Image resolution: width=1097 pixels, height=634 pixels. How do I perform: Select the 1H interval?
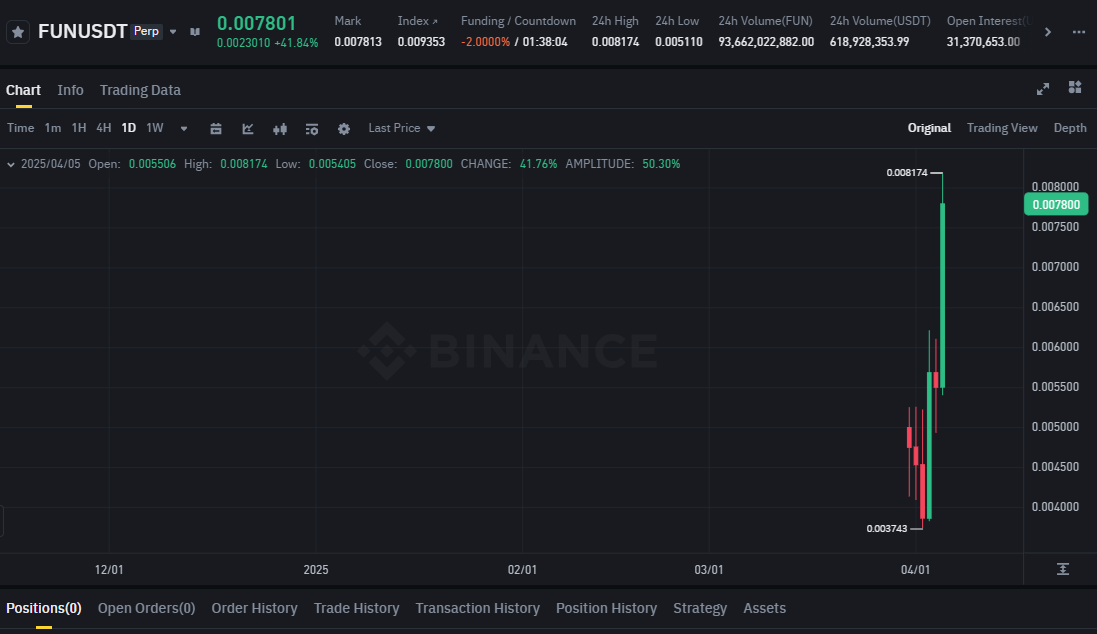click(79, 128)
